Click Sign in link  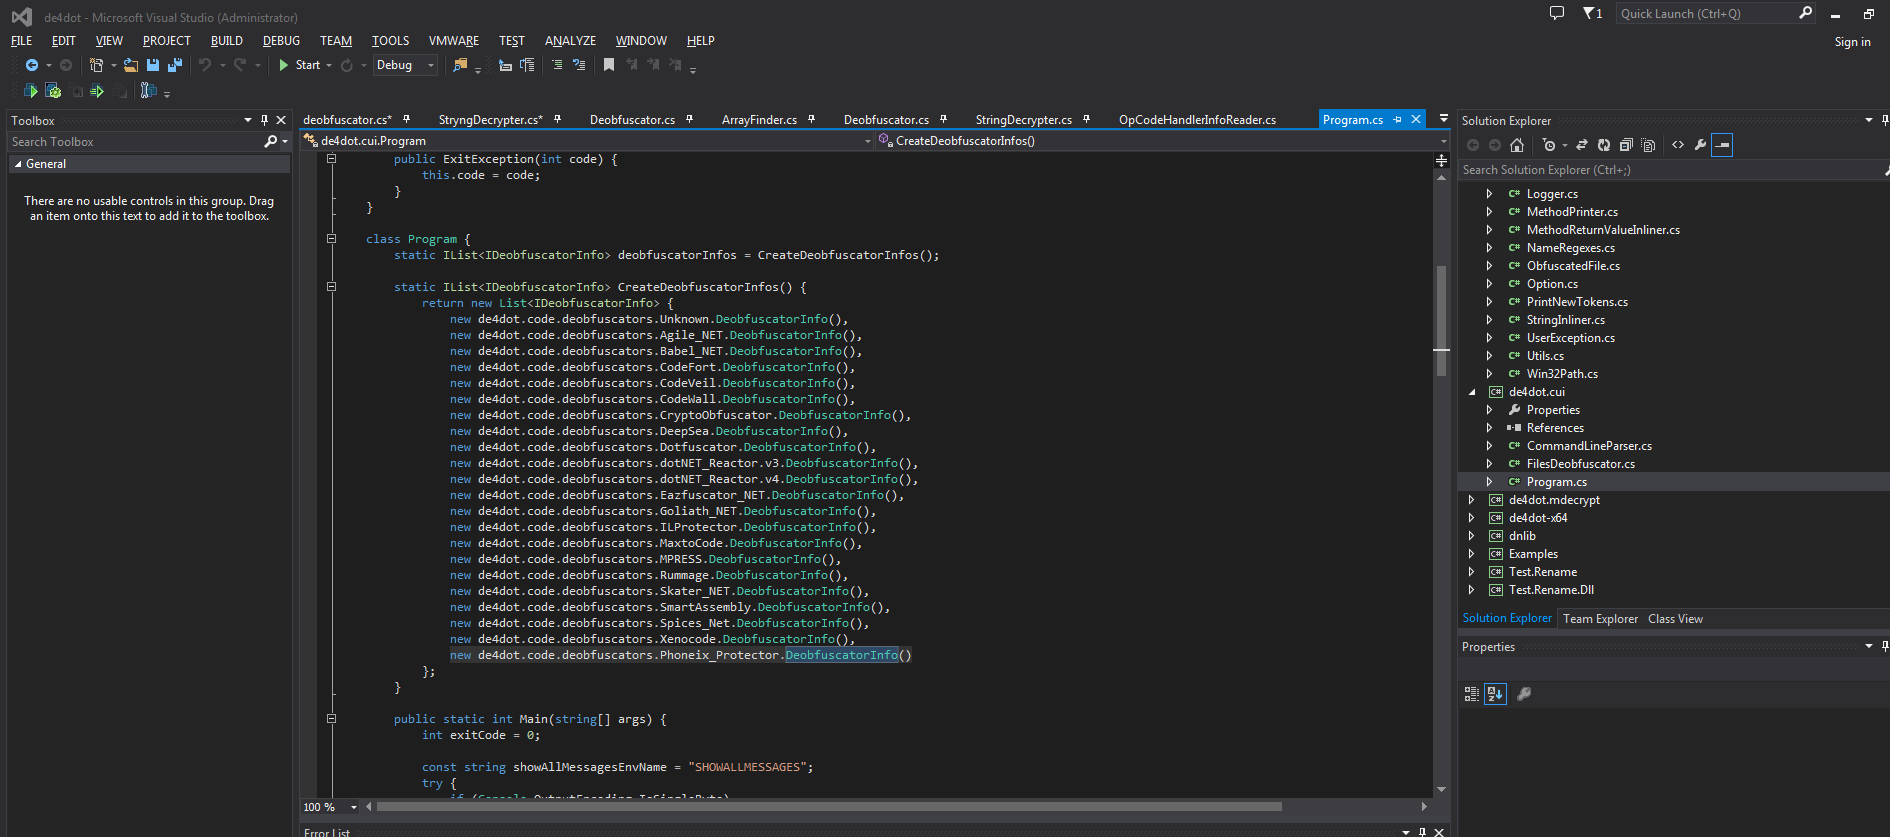(x=1852, y=42)
